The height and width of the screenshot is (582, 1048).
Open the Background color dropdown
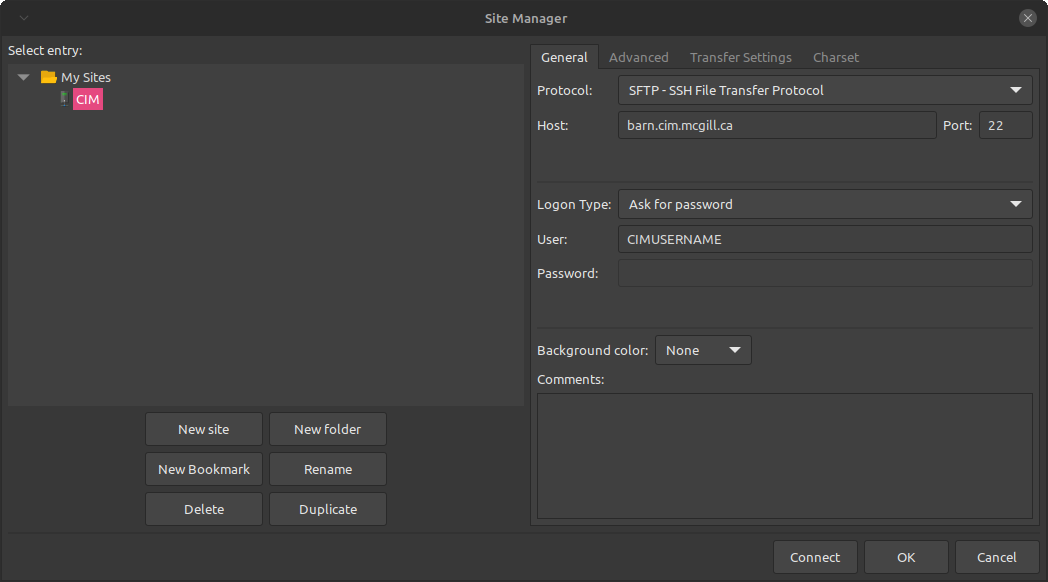pos(702,350)
